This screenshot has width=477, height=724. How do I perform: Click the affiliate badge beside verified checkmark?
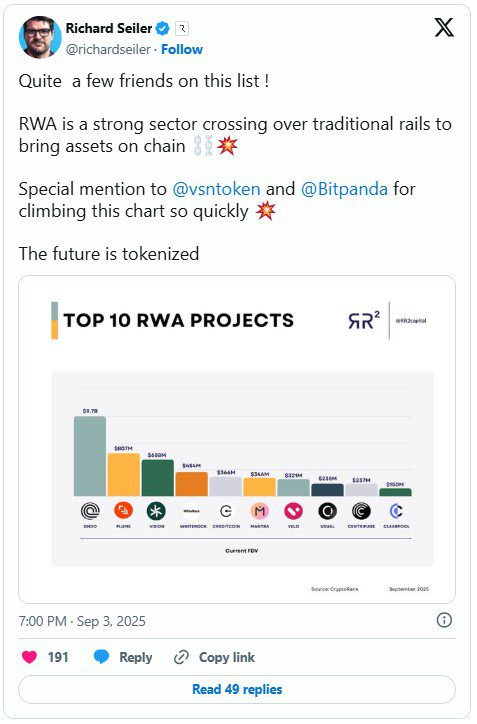(x=182, y=29)
